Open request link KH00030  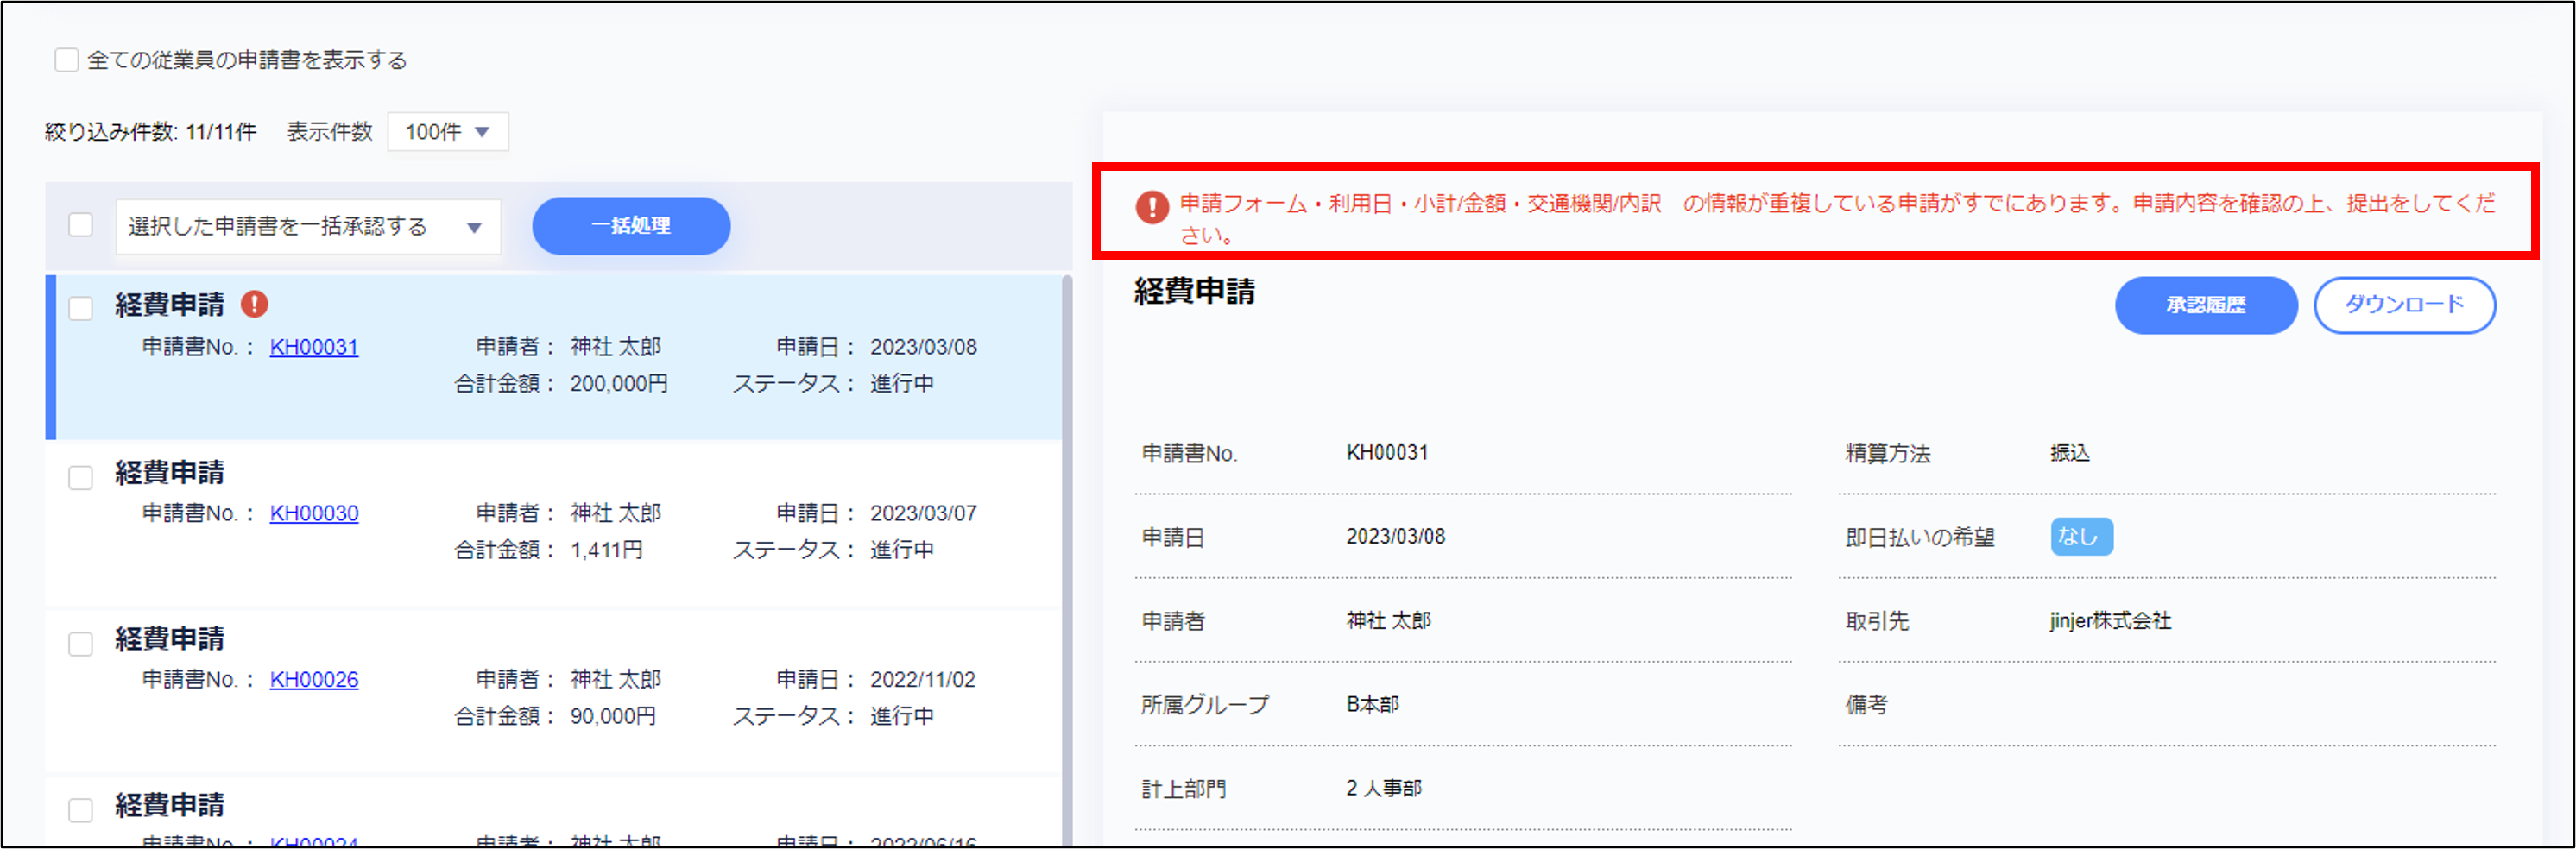314,513
